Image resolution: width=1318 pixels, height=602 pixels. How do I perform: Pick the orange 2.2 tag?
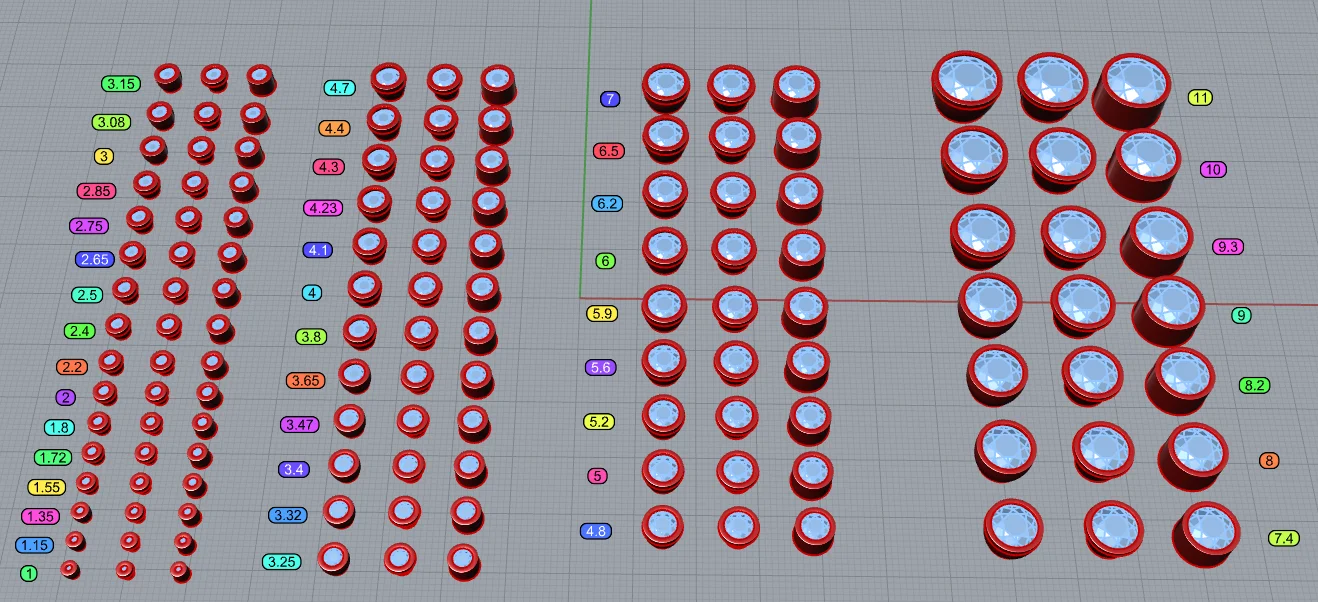click(x=73, y=367)
